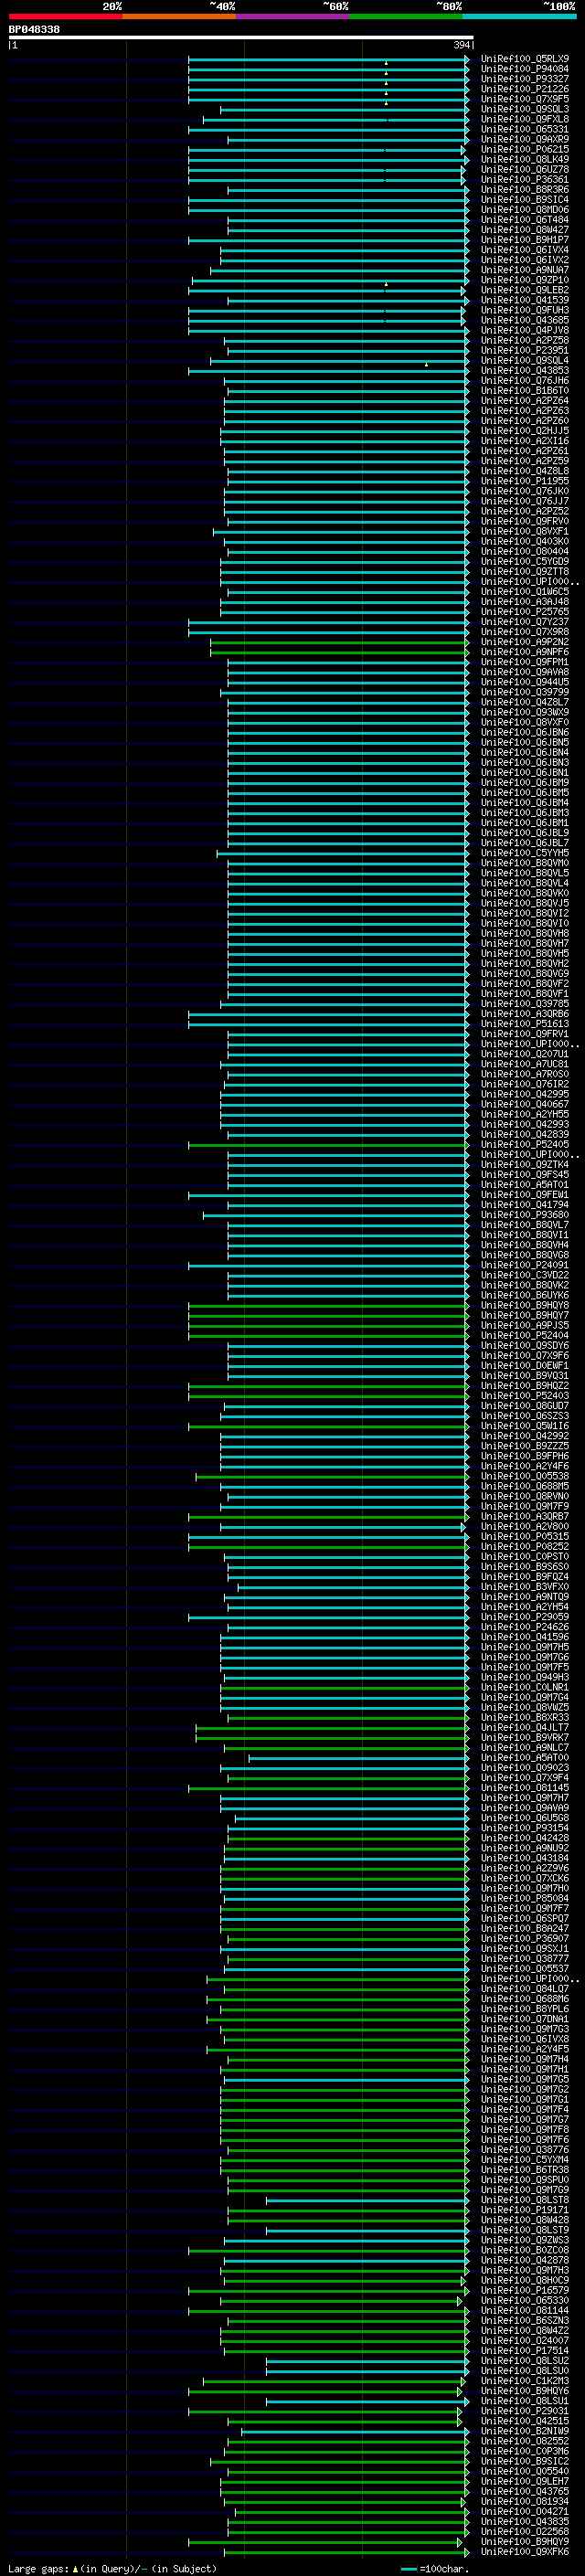Open hit UniRef100_Q9FXL8
Image resolution: width=585 pixels, height=2576 pixels.
pos(525,119)
